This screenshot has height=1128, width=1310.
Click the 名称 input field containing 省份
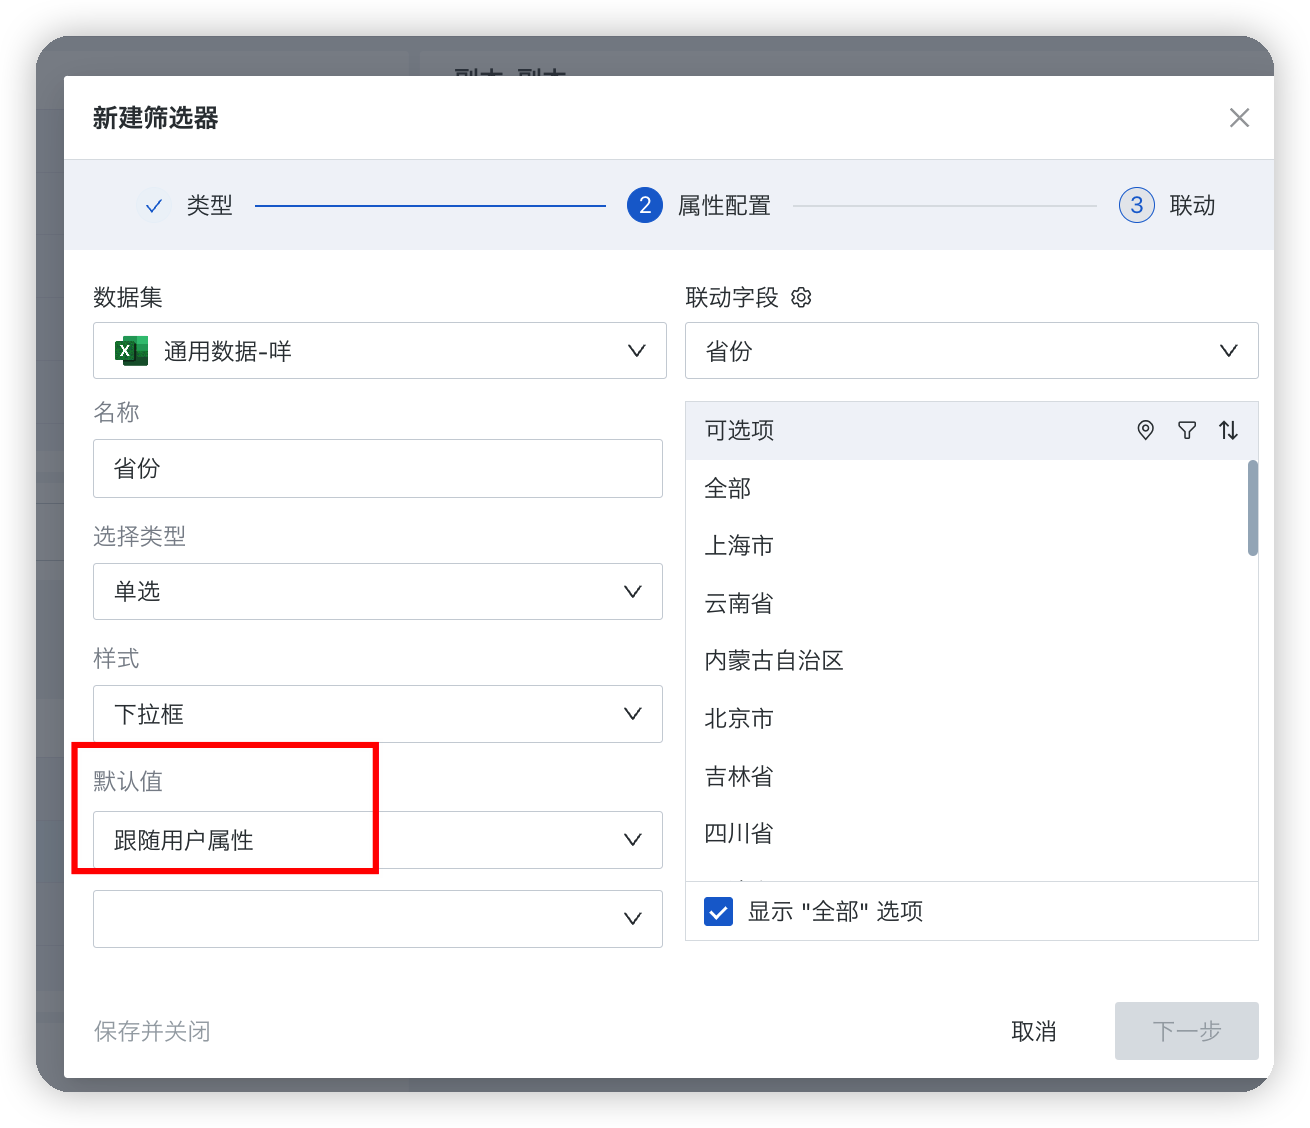(378, 468)
